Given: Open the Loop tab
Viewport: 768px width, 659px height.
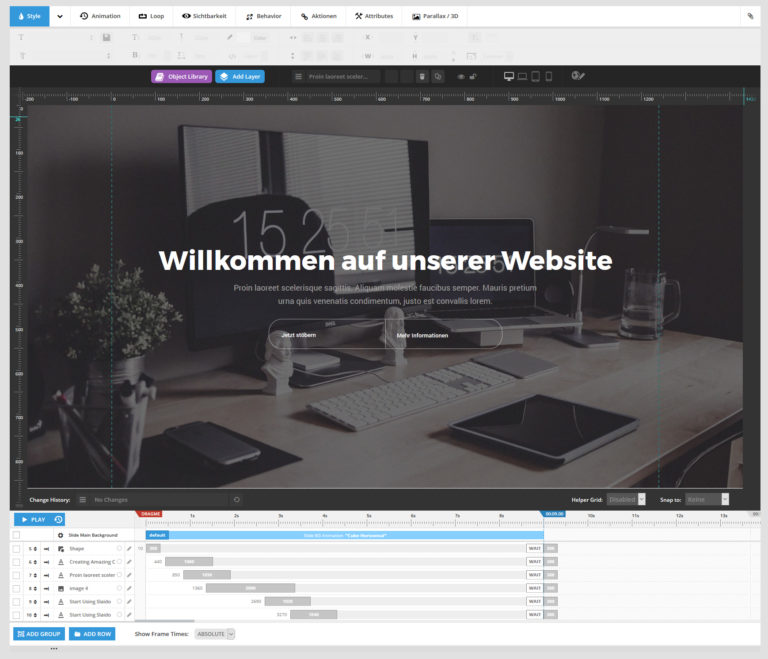Looking at the screenshot, I should tap(151, 16).
